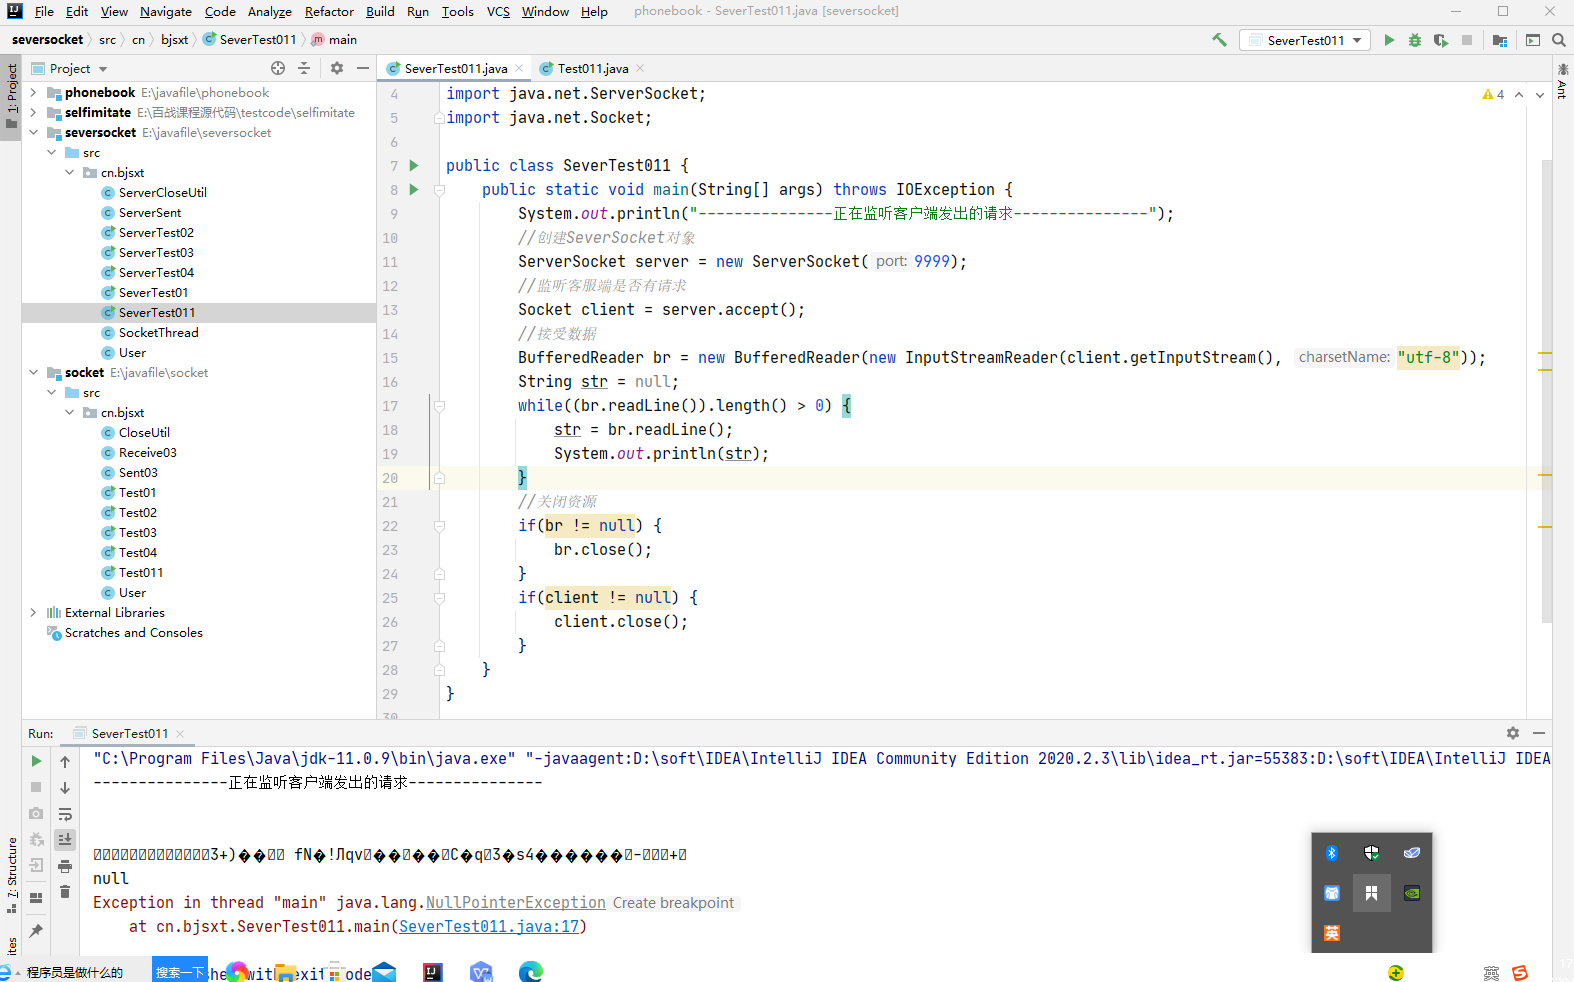Click the Run panel Stop square icon
Screen dimensions: 1574x982
pos(36,788)
